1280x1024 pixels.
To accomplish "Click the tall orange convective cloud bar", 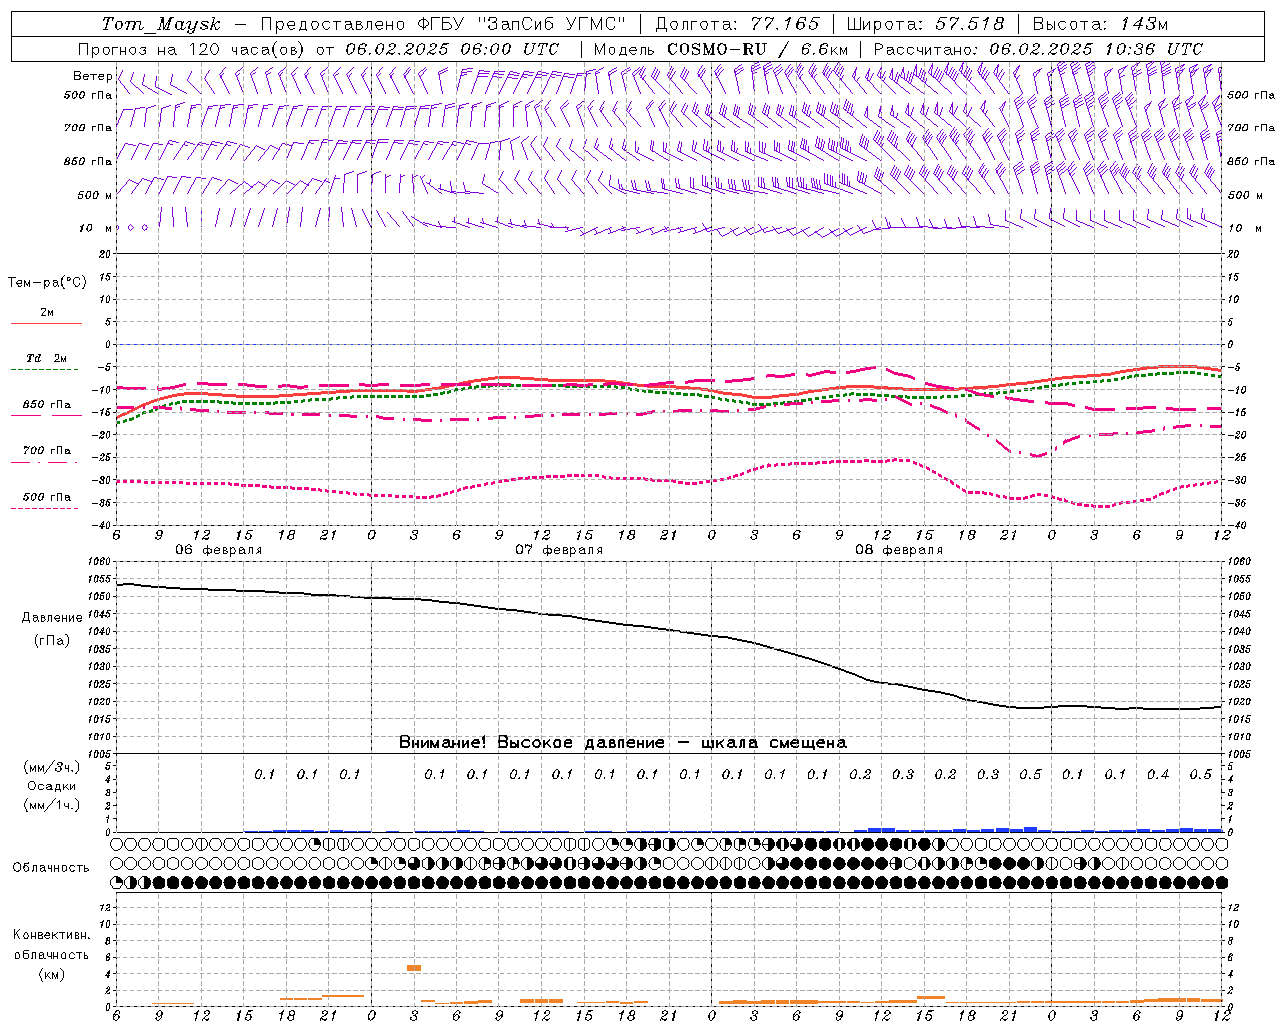I will click(x=414, y=968).
